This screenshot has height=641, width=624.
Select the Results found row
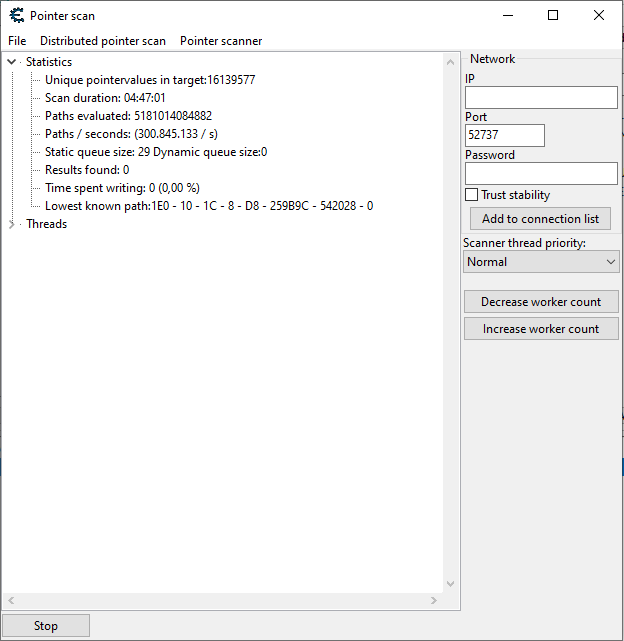[87, 170]
